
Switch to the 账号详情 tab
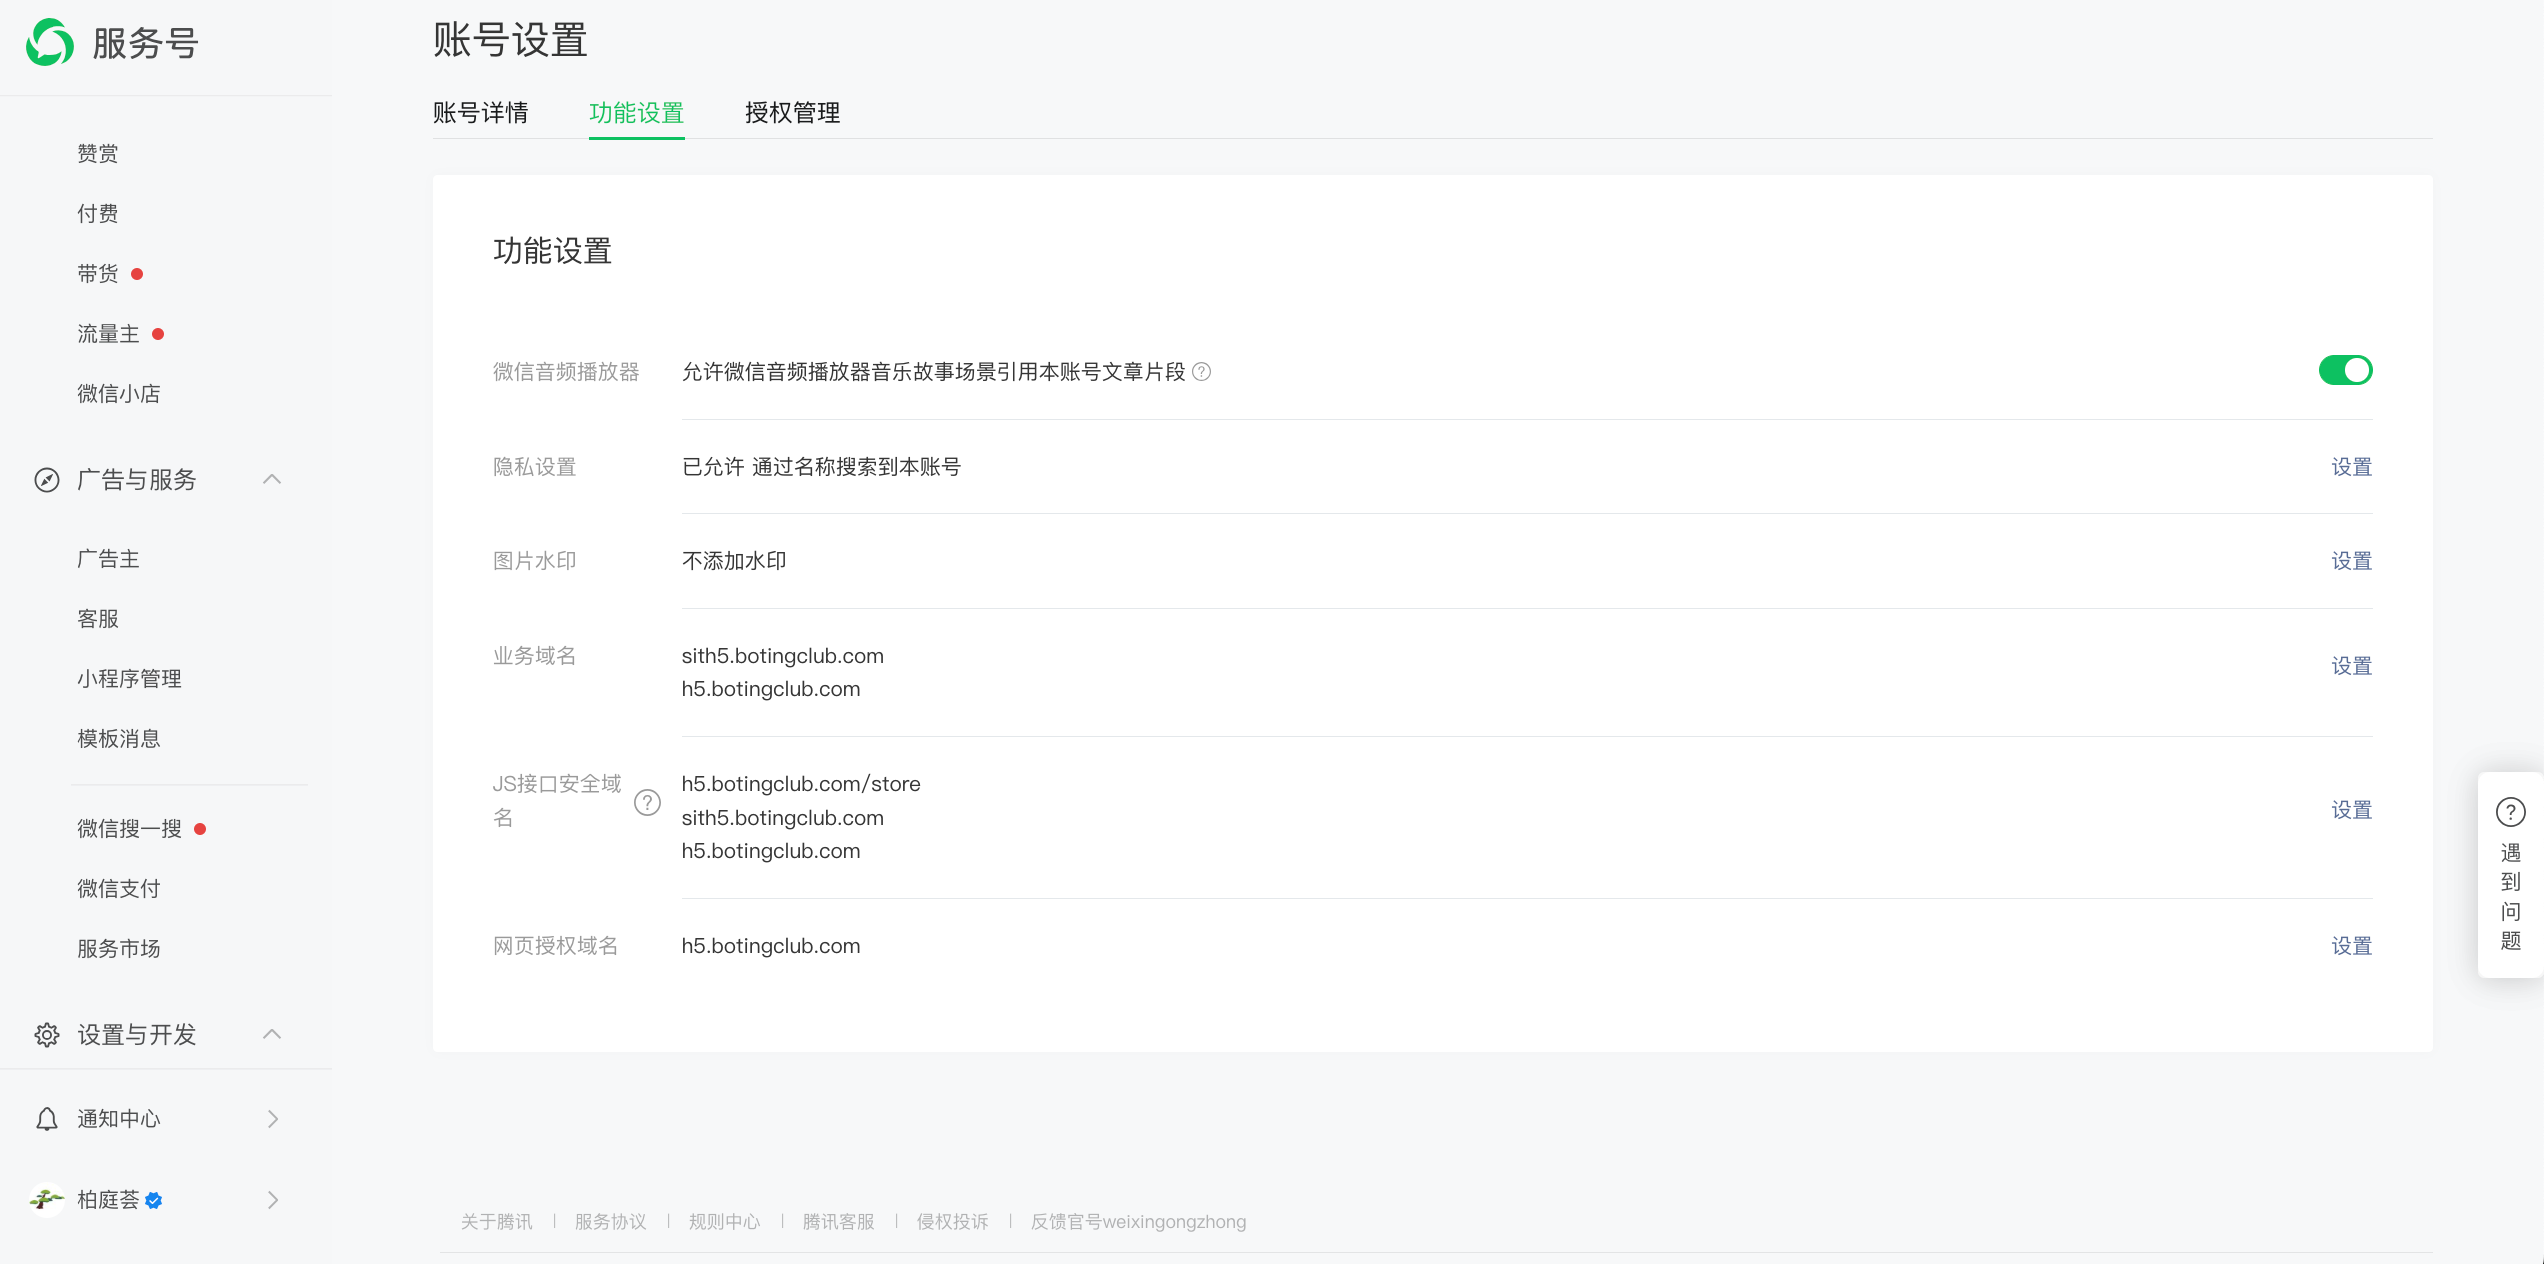coord(480,113)
